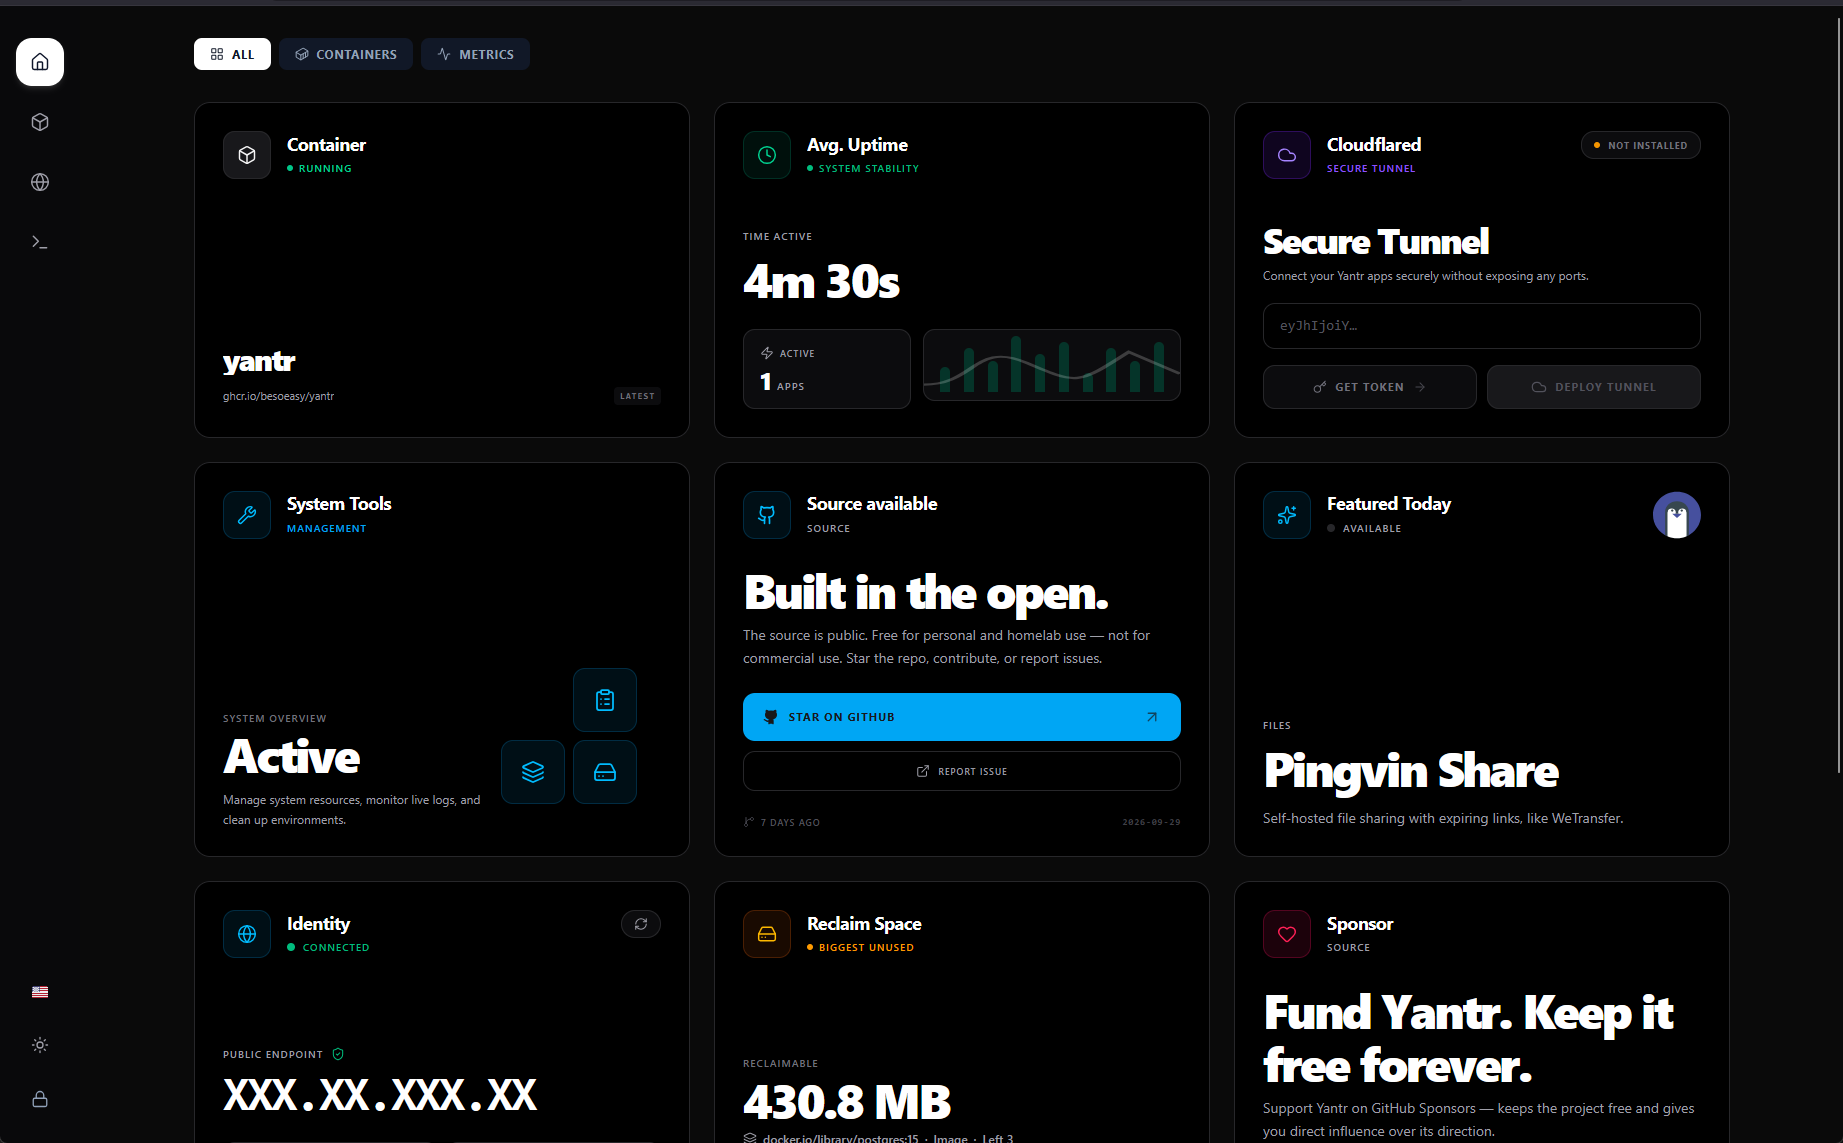
Task: Click the Source available GitHub icon
Action: [x=767, y=515]
